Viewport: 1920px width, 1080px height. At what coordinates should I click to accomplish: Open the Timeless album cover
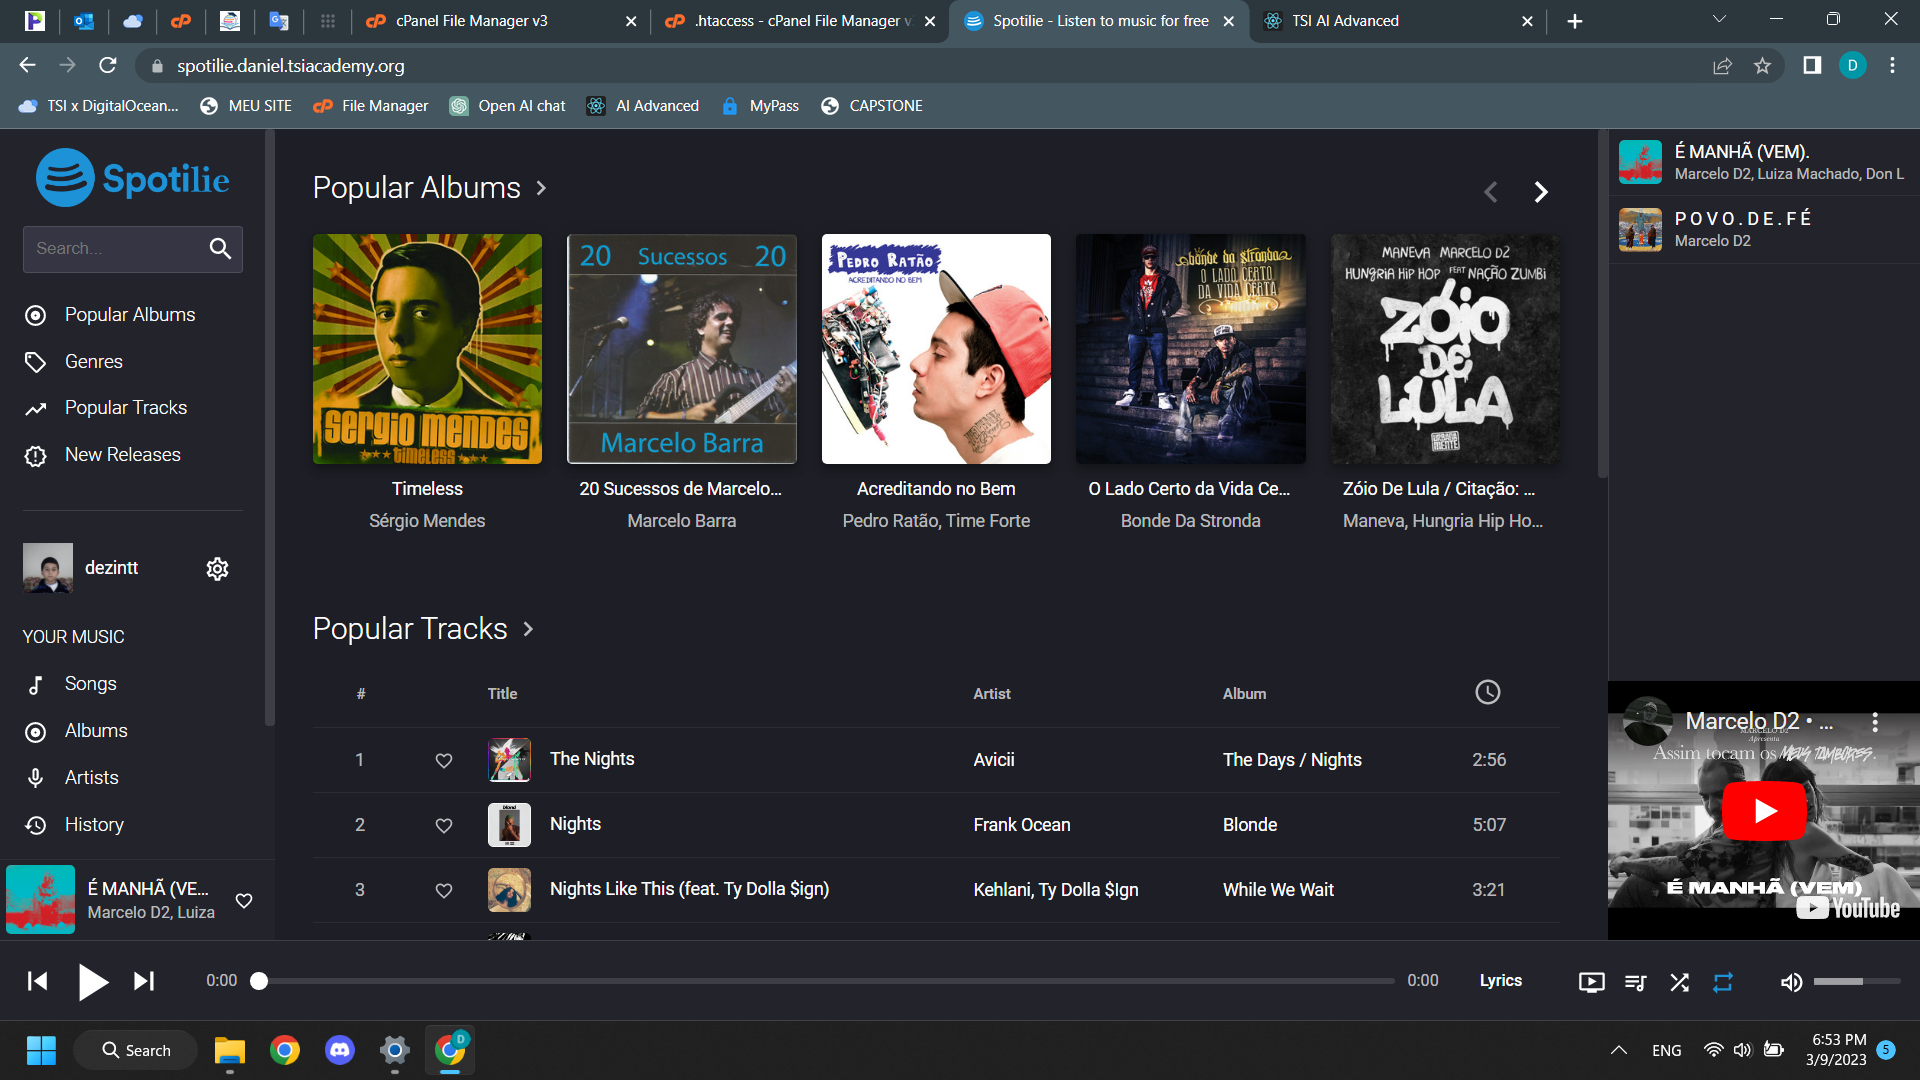click(427, 349)
